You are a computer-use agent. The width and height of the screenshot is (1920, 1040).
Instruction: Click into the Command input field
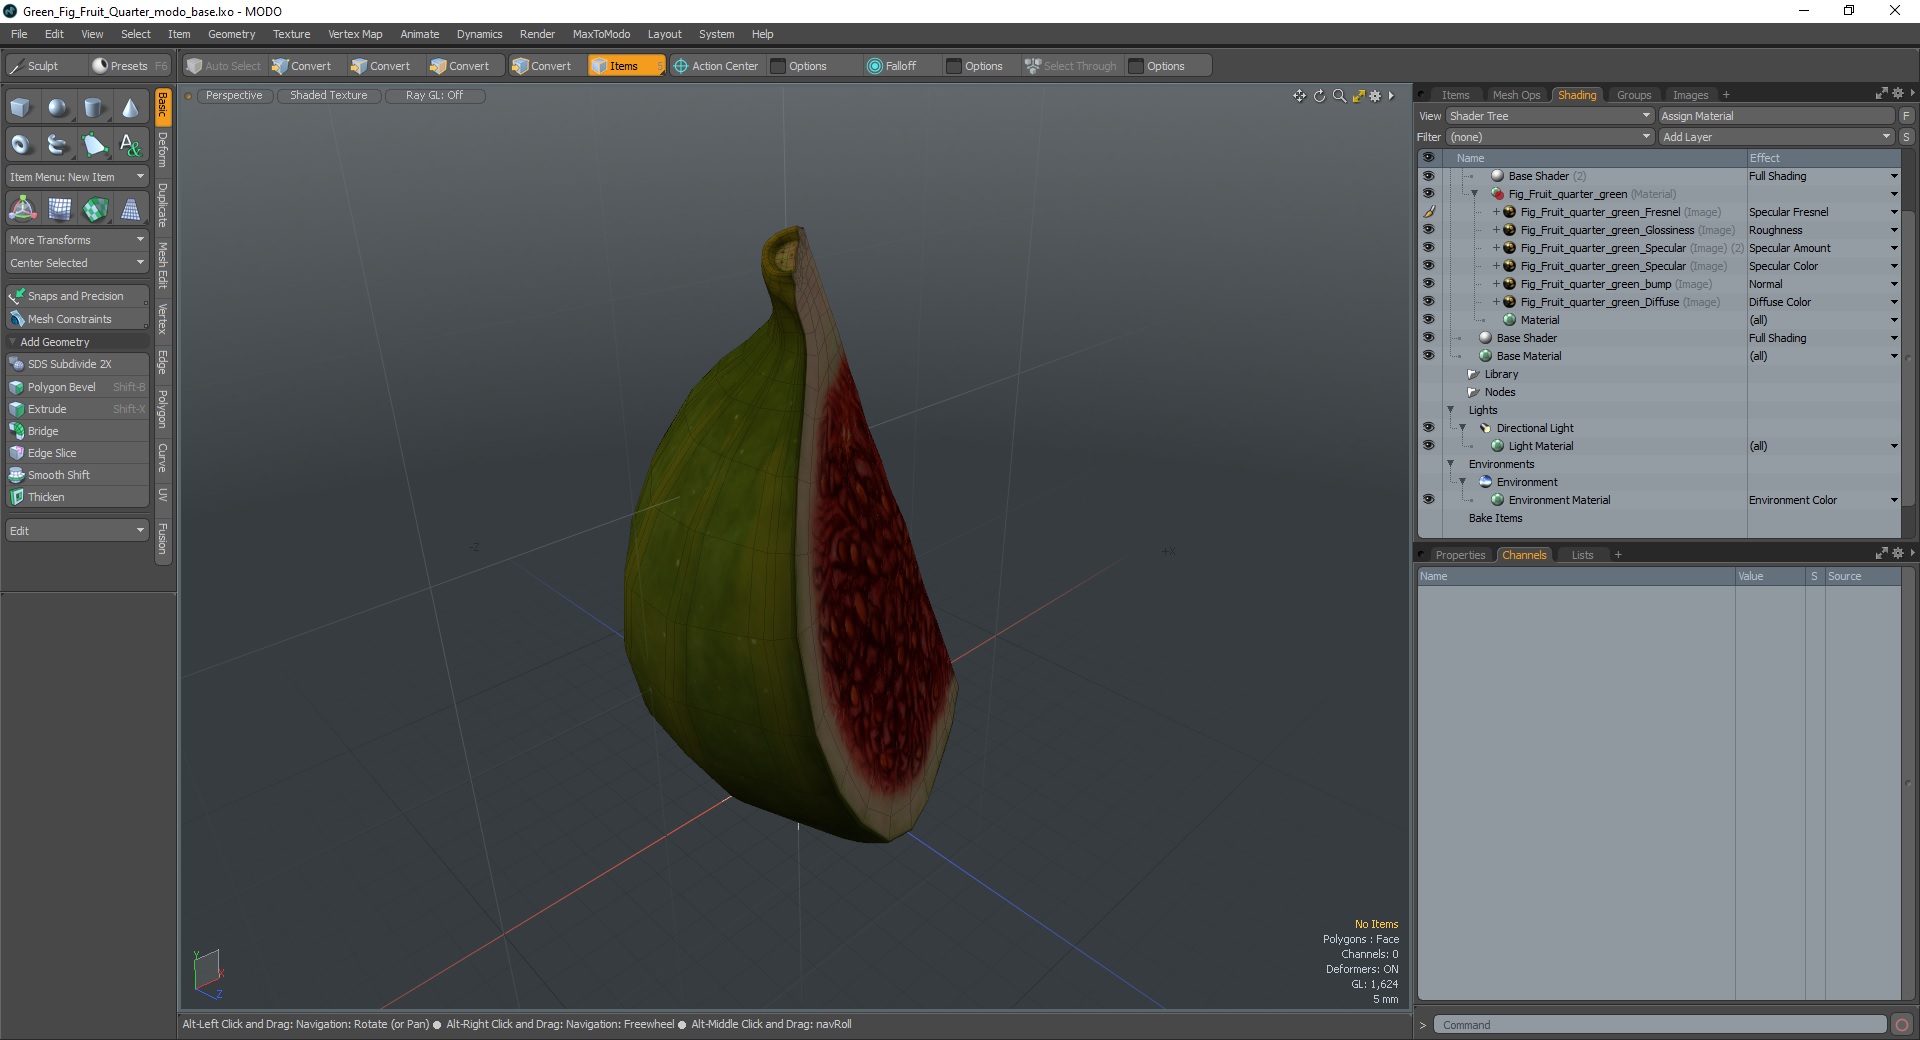(1660, 1025)
